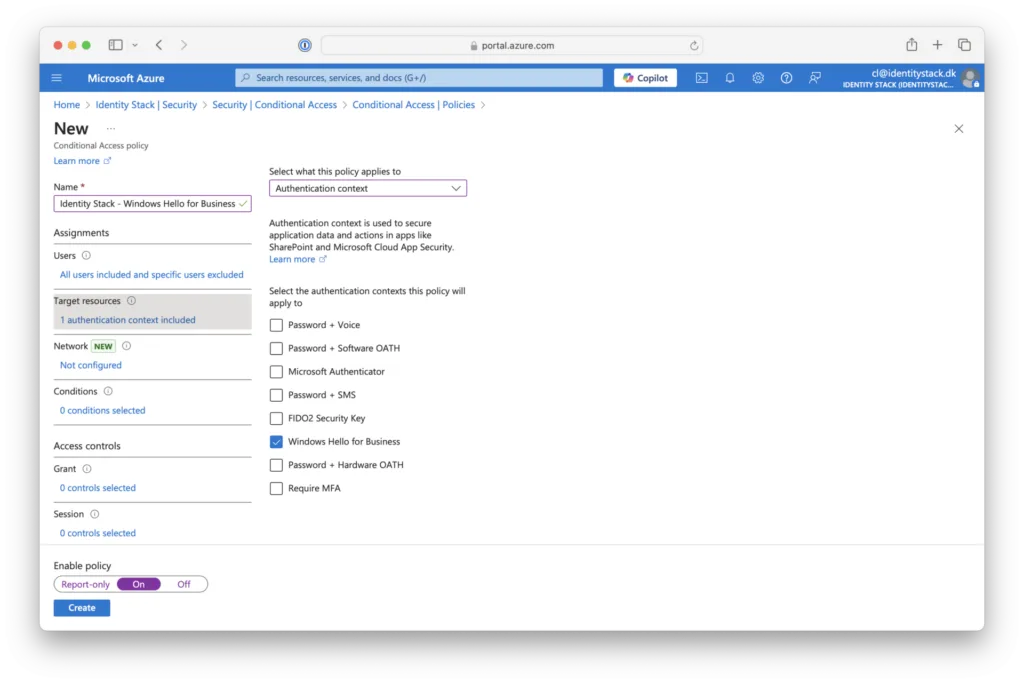Check the Password + Voice checkbox
Viewport: 1024px width, 683px height.
point(276,325)
